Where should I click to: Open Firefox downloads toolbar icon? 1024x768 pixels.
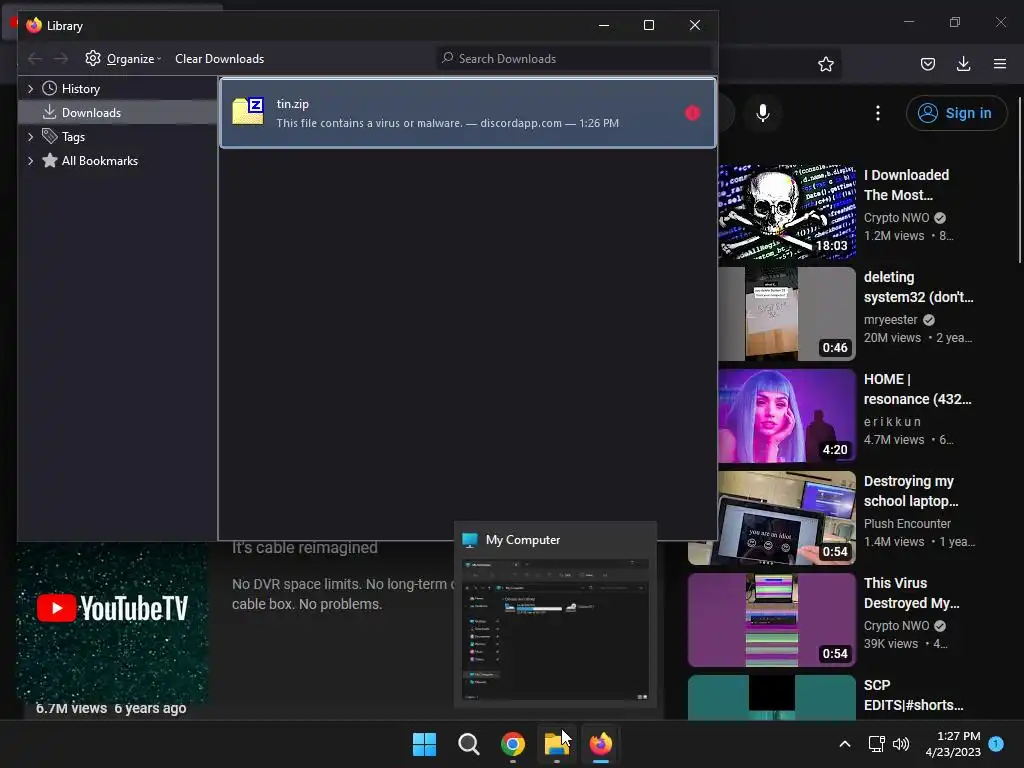click(963, 64)
